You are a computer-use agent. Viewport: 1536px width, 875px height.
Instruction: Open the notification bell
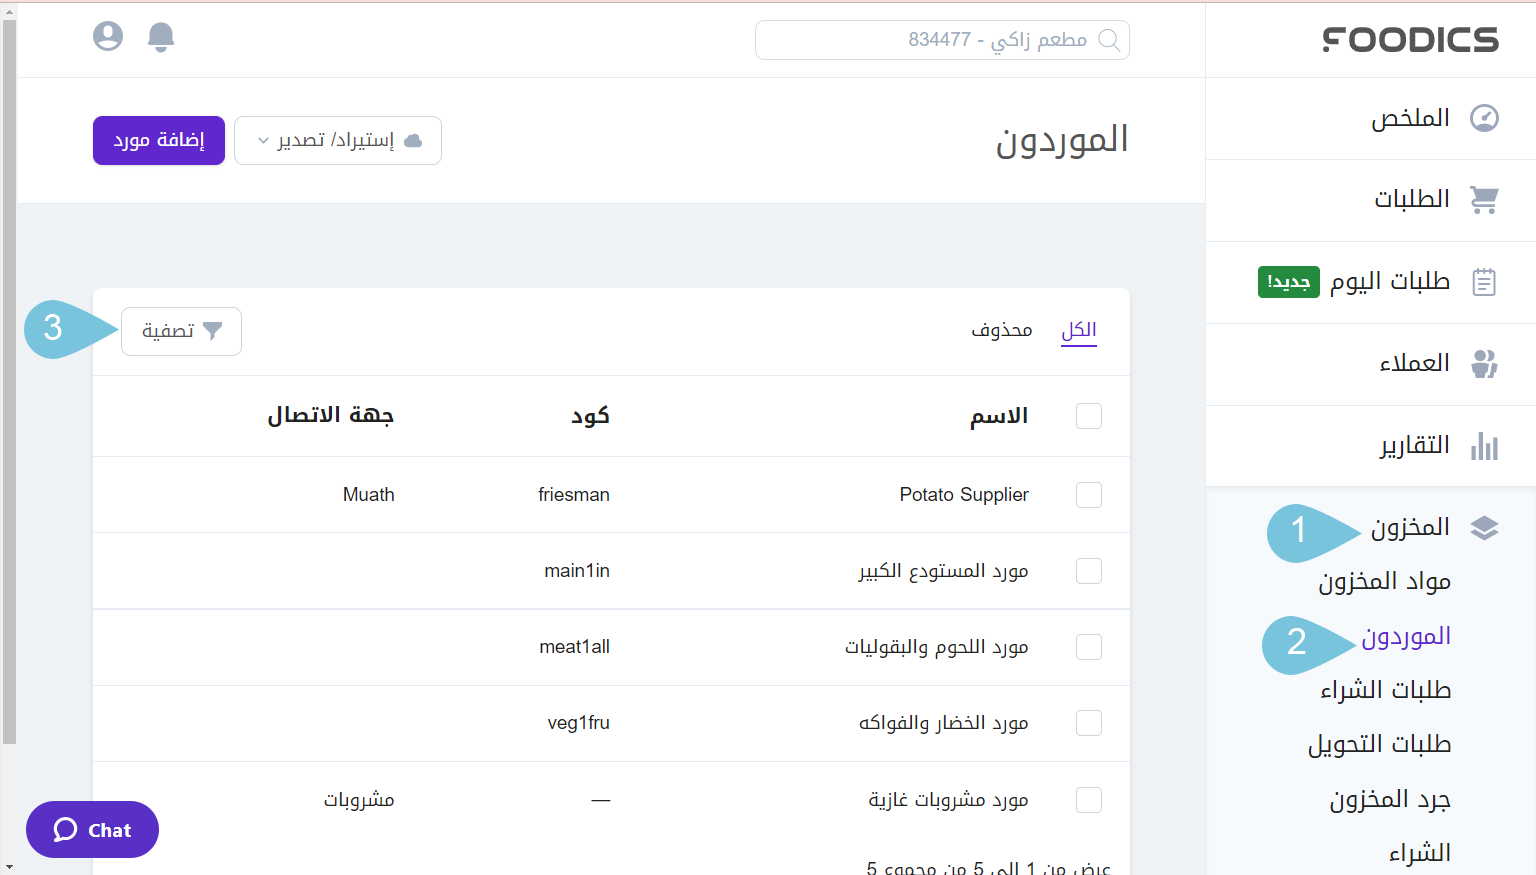[160, 35]
